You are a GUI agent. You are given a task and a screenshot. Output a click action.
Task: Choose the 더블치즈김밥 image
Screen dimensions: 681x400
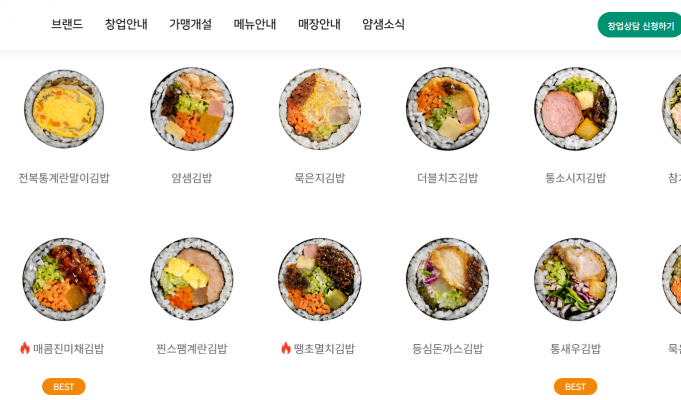pos(447,109)
